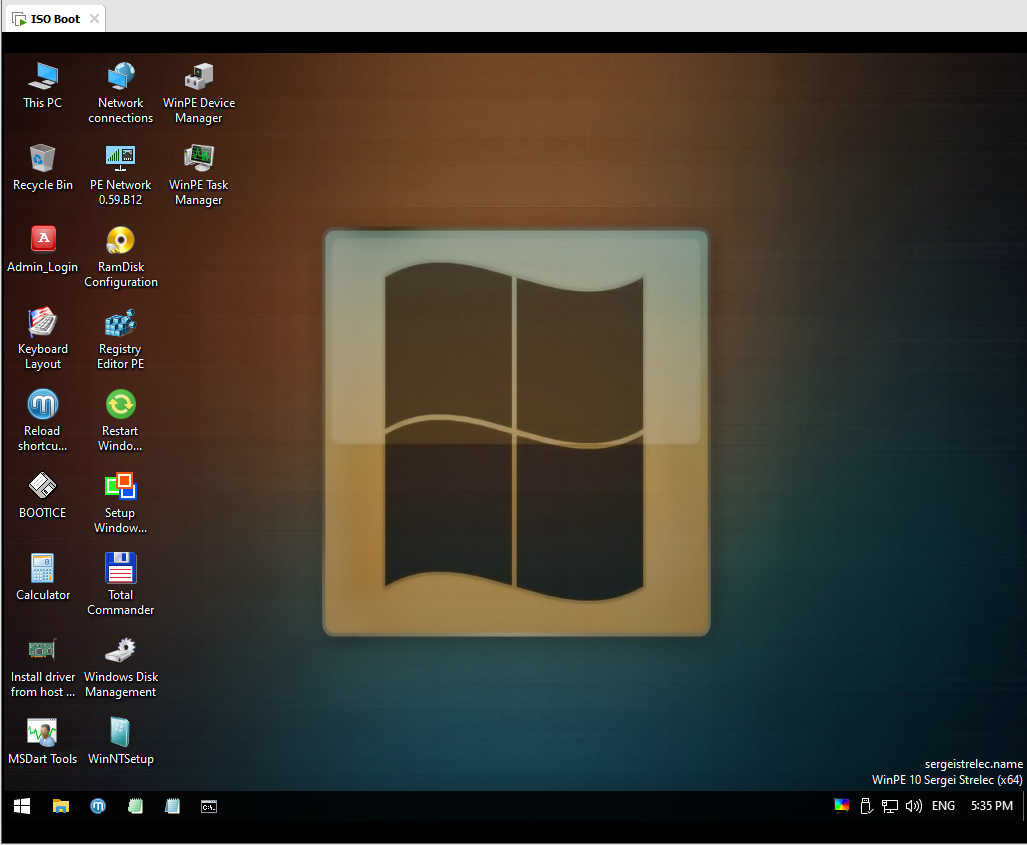The width and height of the screenshot is (1027, 845).
Task: Click Restart Windows Explorer shortcut icon
Action: (x=121, y=421)
